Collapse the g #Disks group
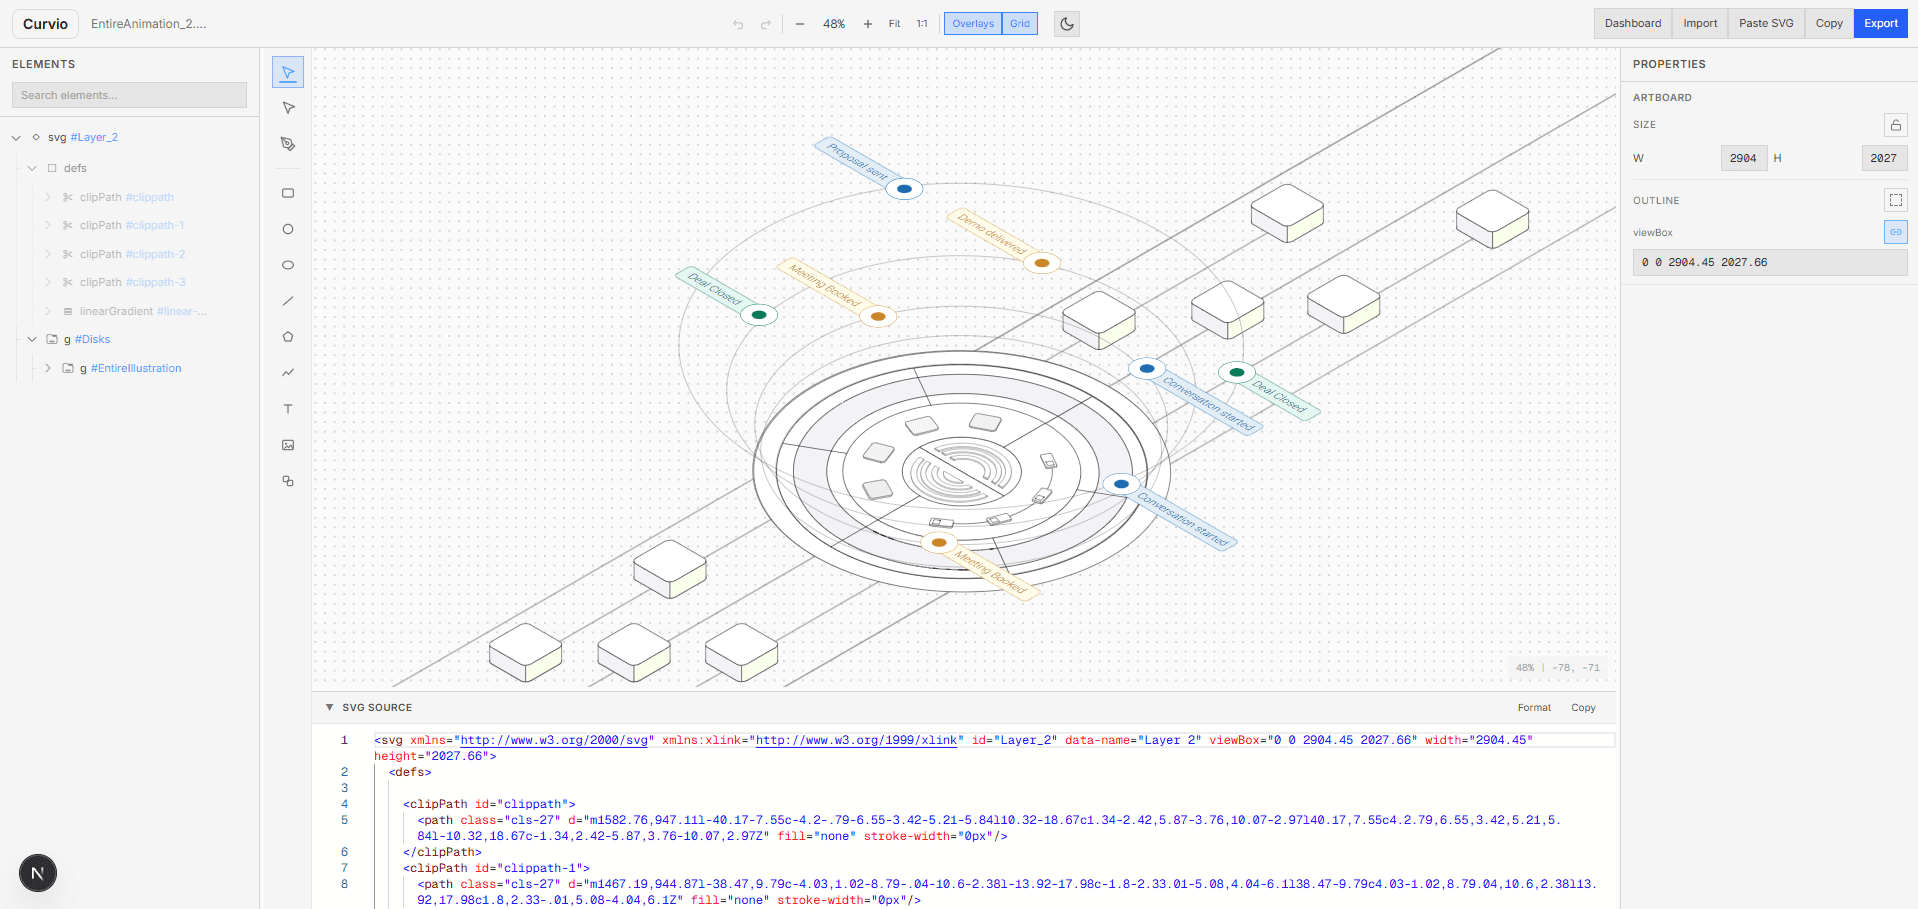The width and height of the screenshot is (1918, 909). tap(32, 340)
